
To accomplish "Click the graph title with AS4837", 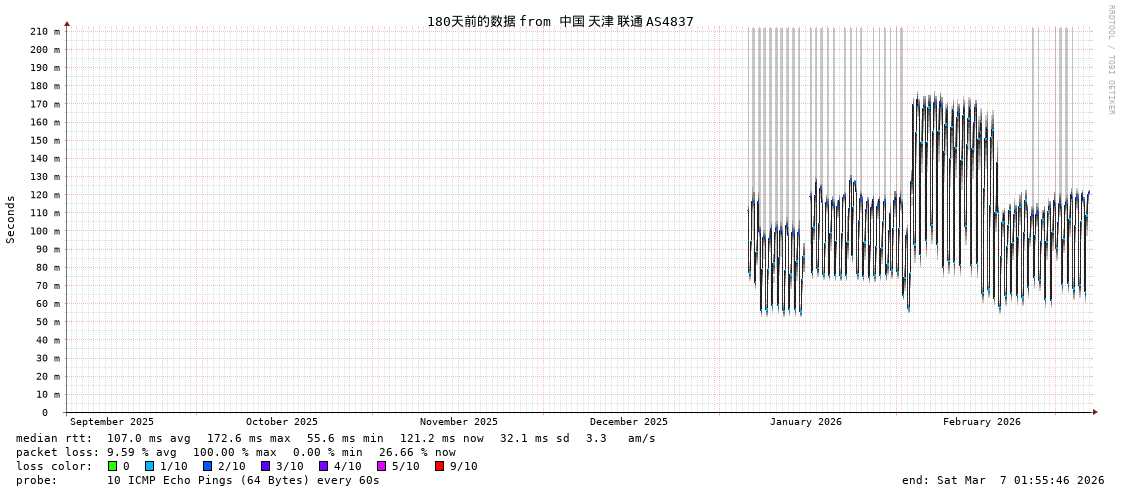I will 560,21.
